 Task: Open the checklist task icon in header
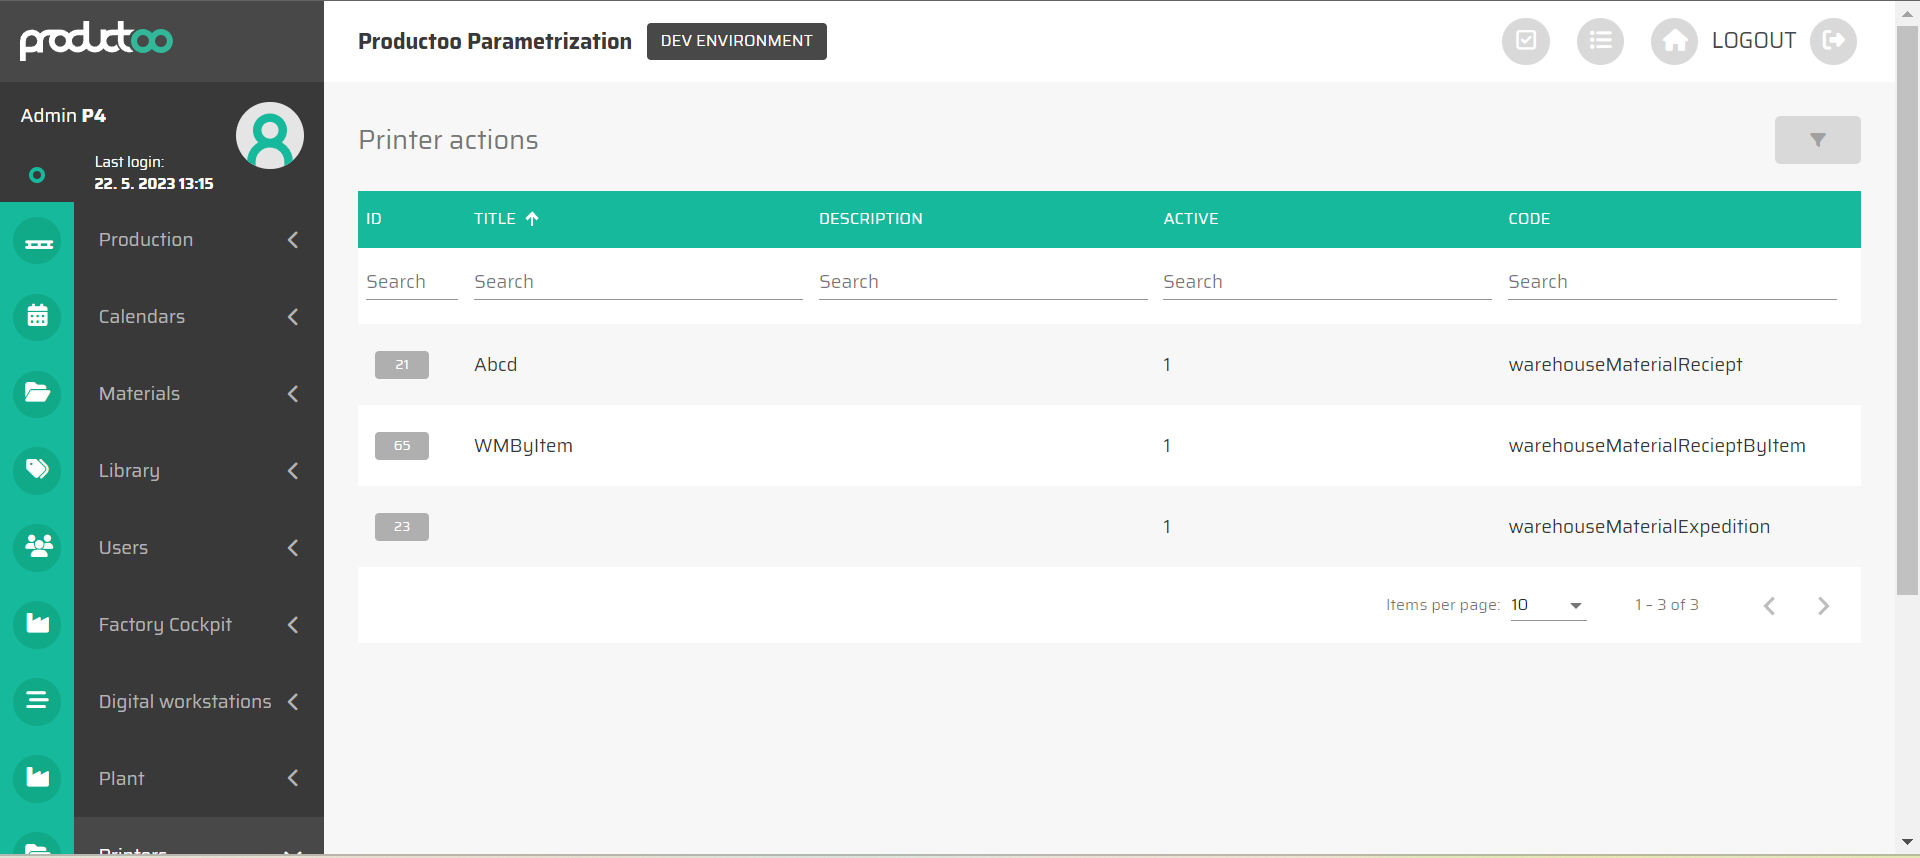(1525, 41)
